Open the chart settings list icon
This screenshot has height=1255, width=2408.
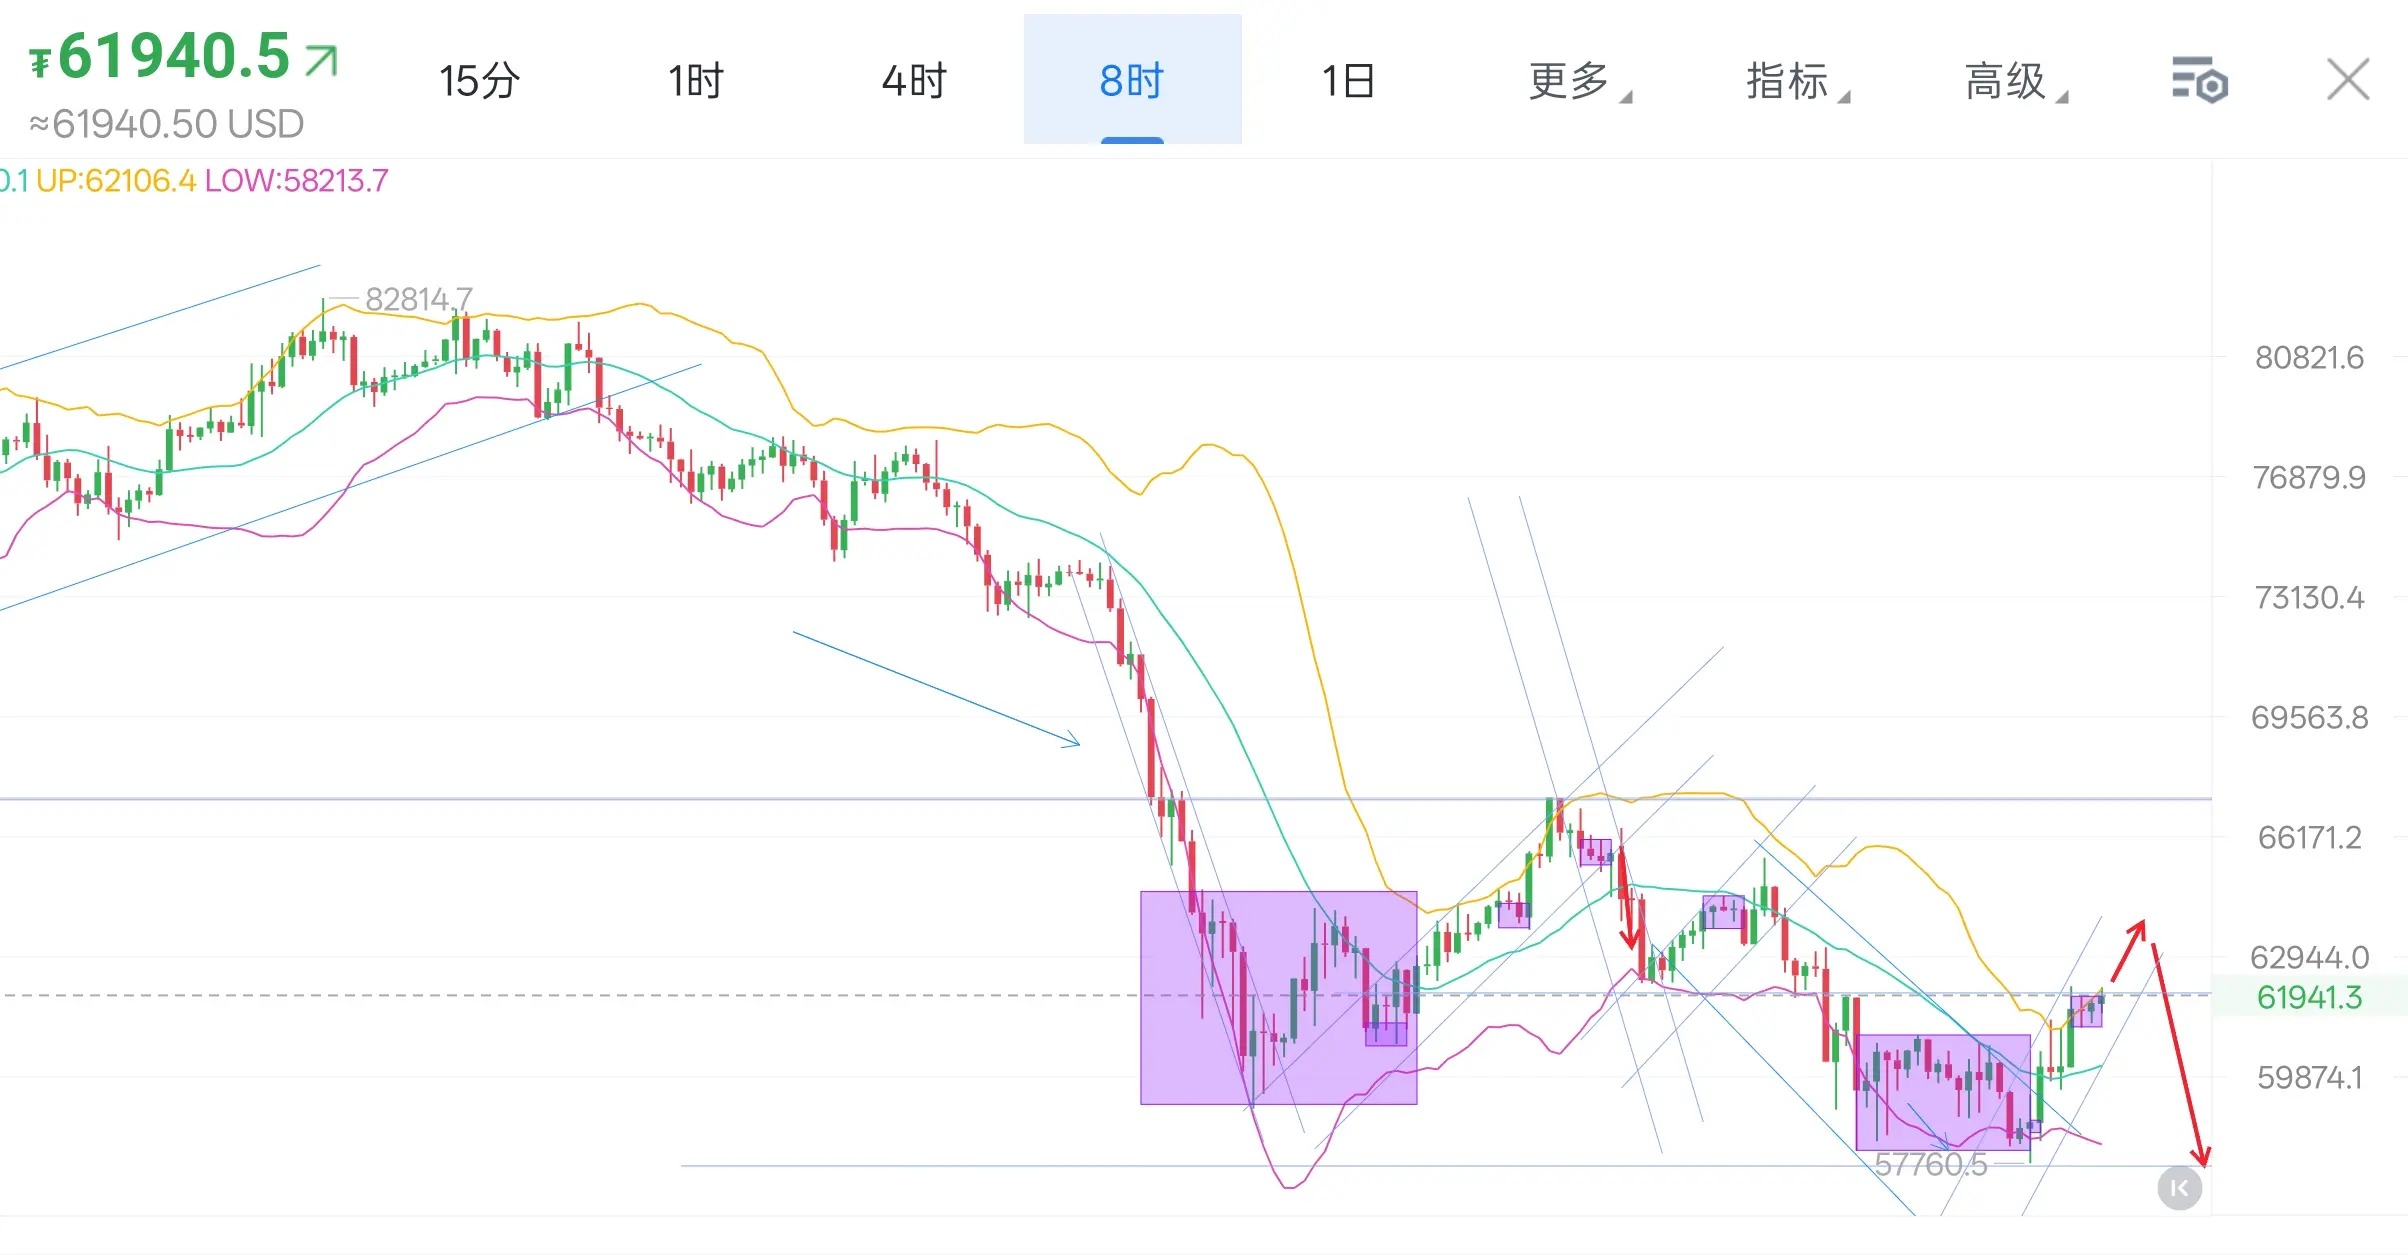coord(2199,80)
